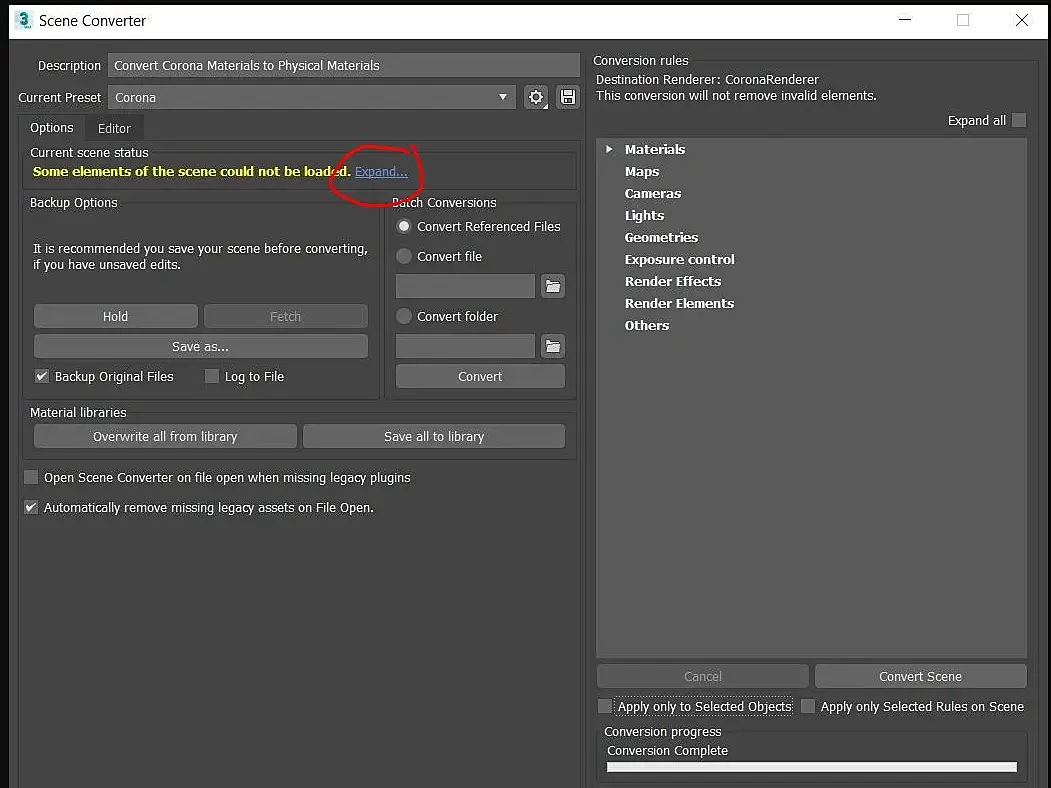This screenshot has height=788, width=1051.
Task: Click 'Destination Renderer: CoronaRenderer' text
Action: pyautogui.click(x=707, y=80)
